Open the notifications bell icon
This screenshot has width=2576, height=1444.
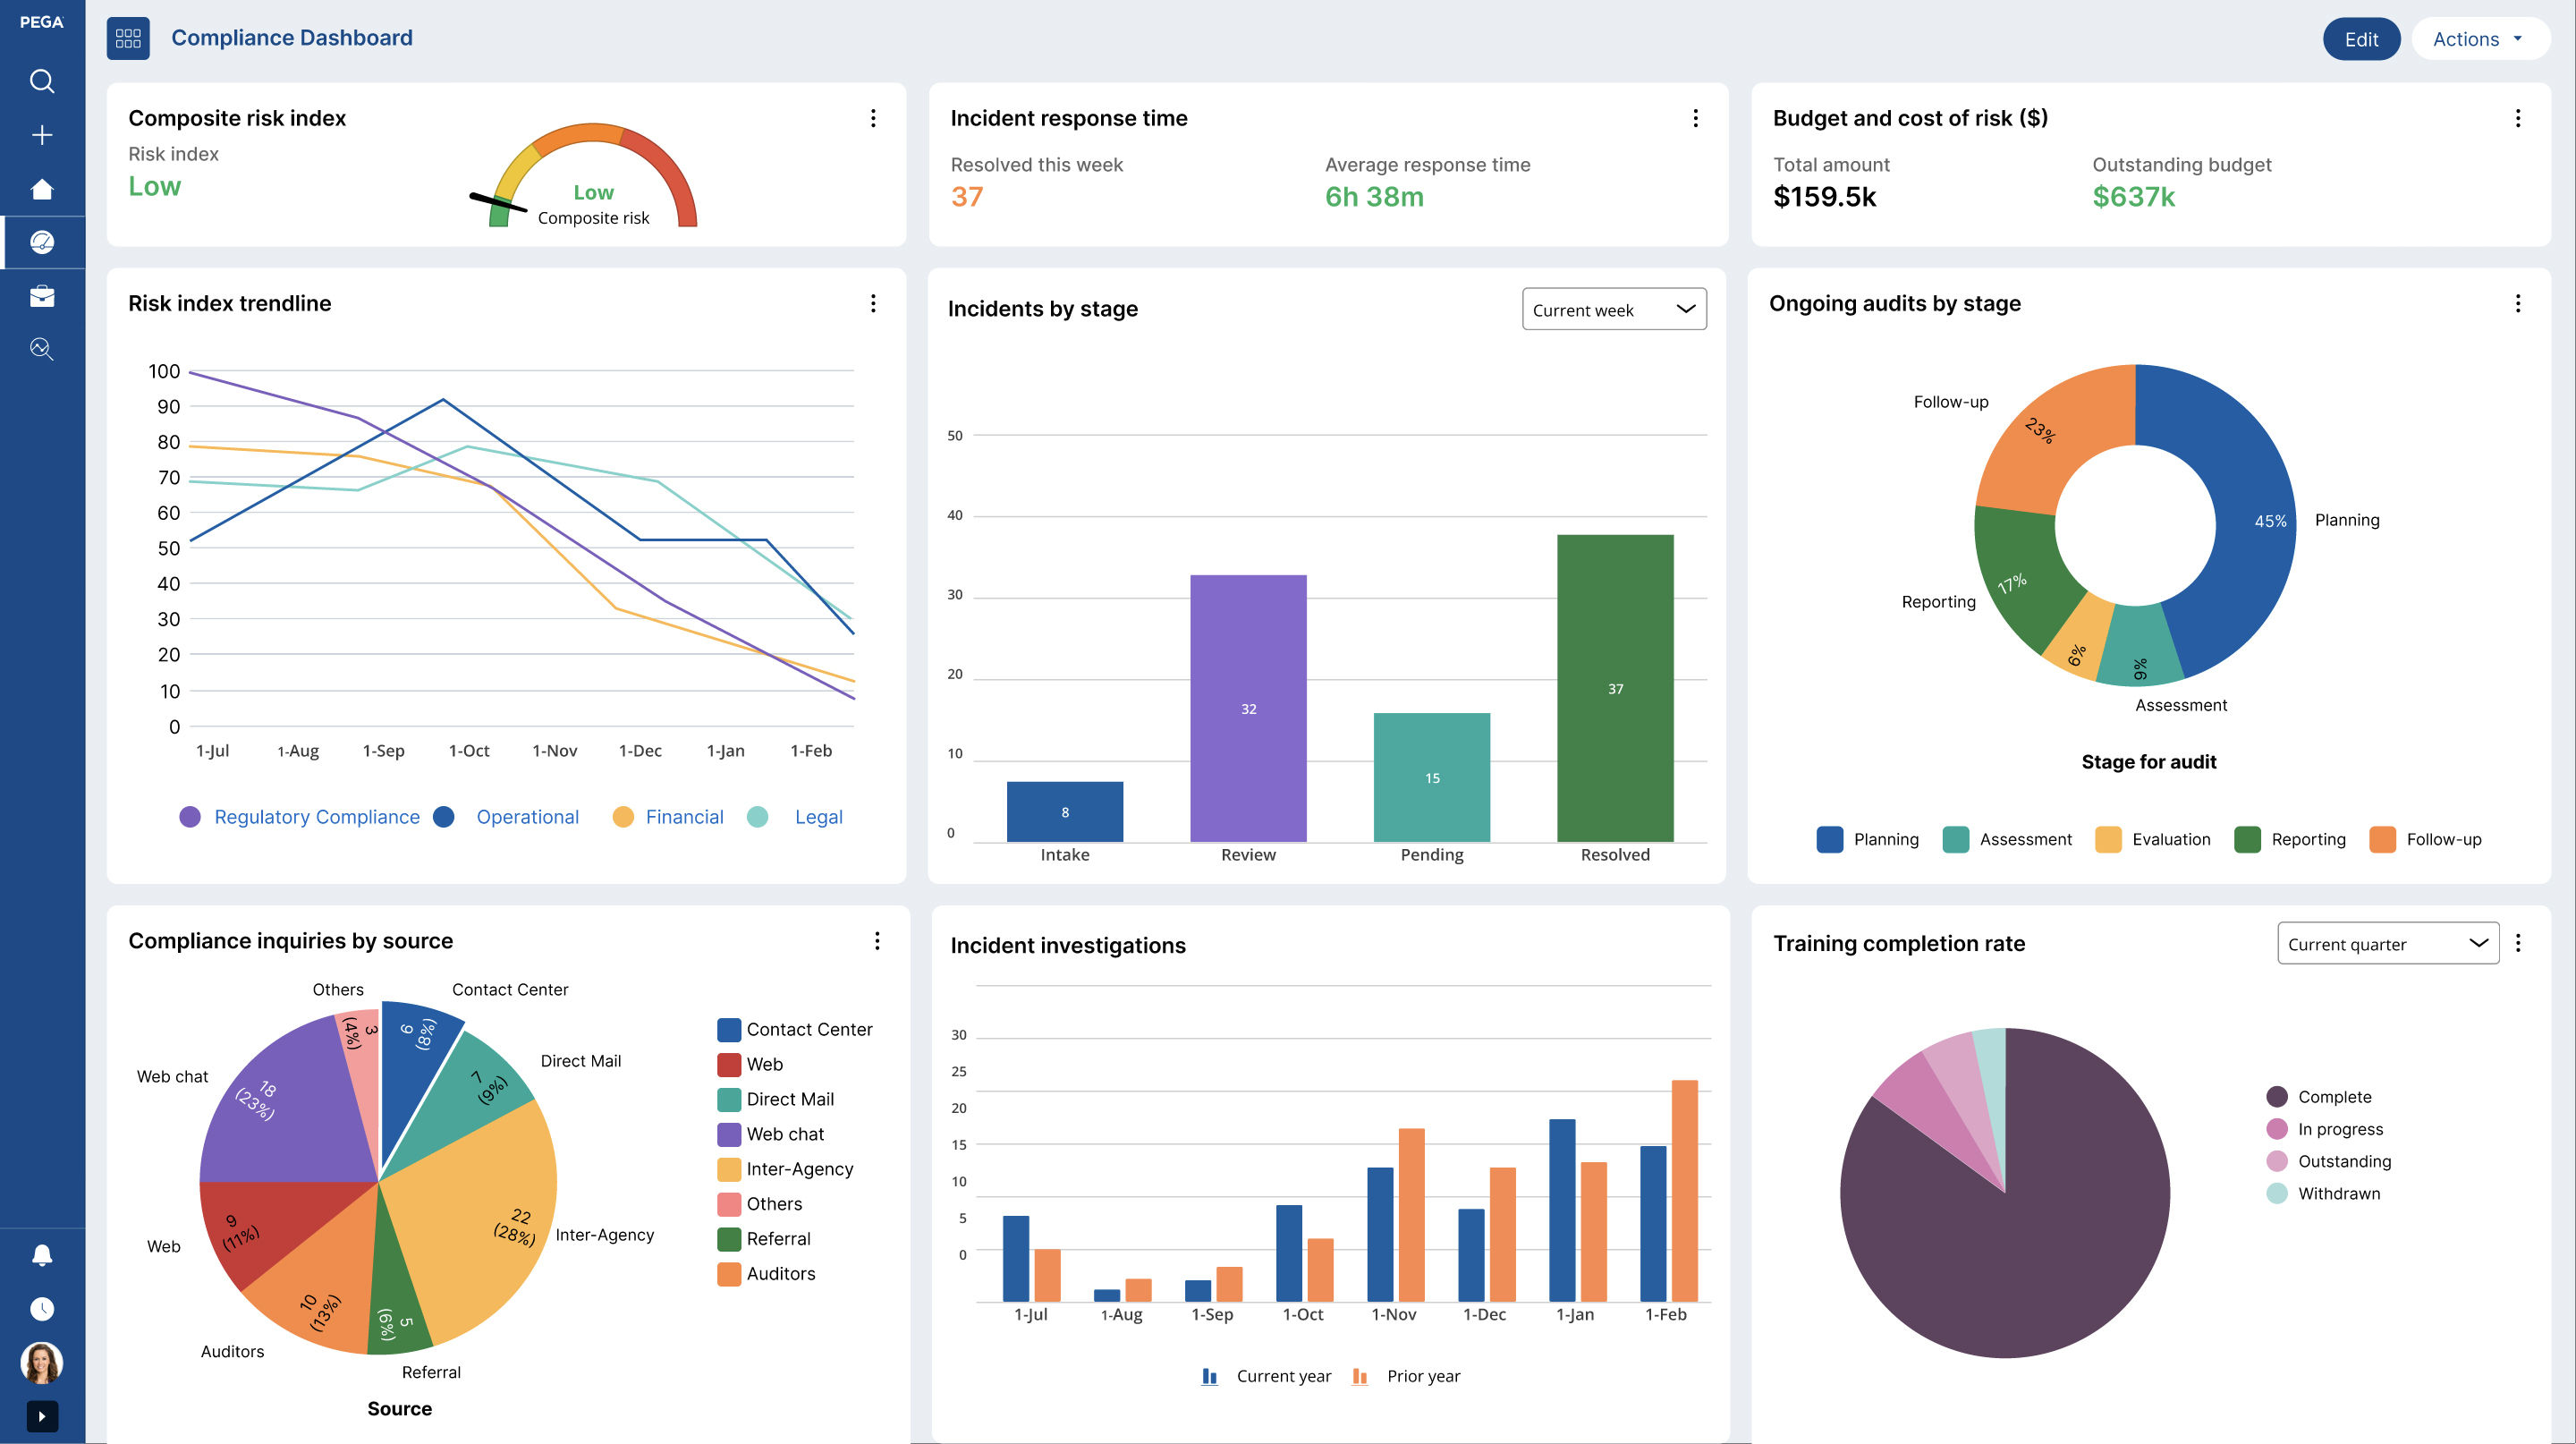point(42,1256)
